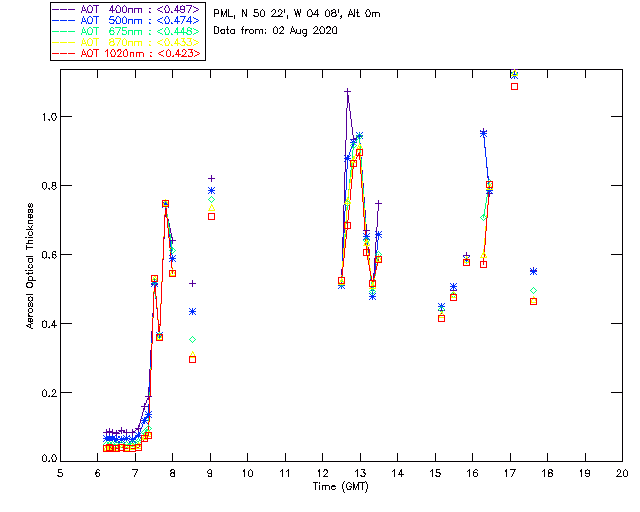This screenshot has width=640, height=512.
Task: Select the purple plus marker at 9 GMT
Action: (211, 178)
